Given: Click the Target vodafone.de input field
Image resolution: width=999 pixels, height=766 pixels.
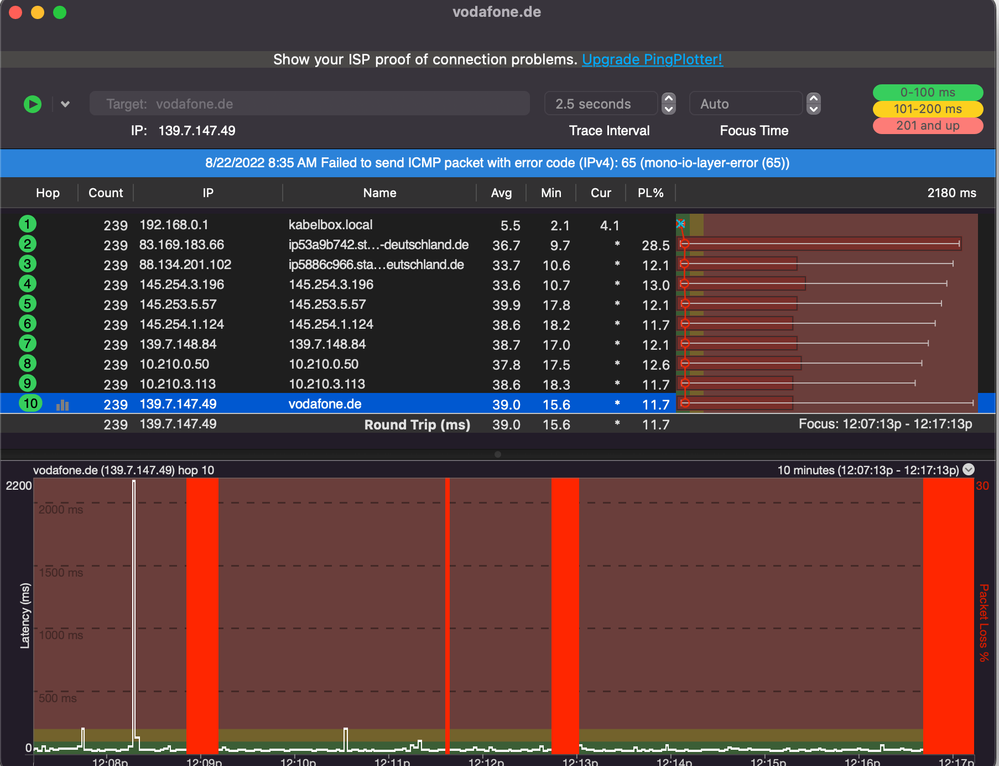Looking at the screenshot, I should click(310, 103).
